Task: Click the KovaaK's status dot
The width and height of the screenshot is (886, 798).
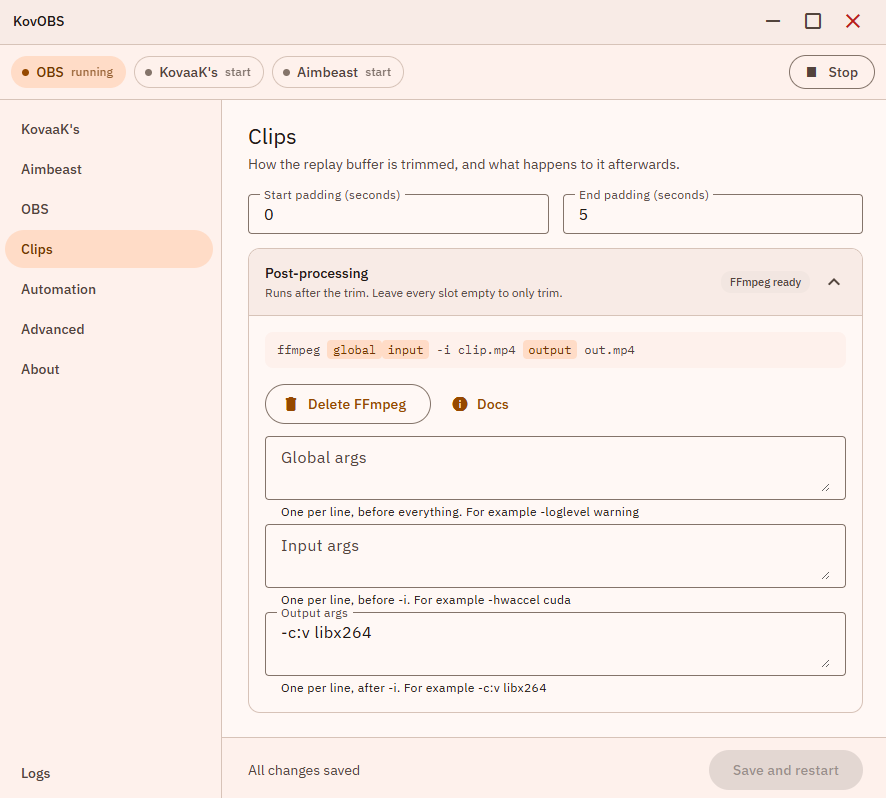Action: (149, 72)
